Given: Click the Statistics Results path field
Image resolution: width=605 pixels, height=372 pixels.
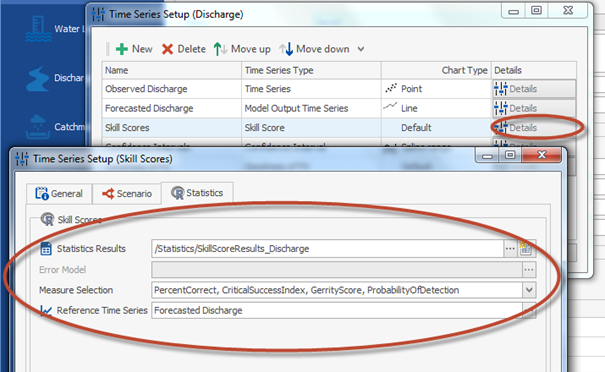Looking at the screenshot, I should click(328, 249).
